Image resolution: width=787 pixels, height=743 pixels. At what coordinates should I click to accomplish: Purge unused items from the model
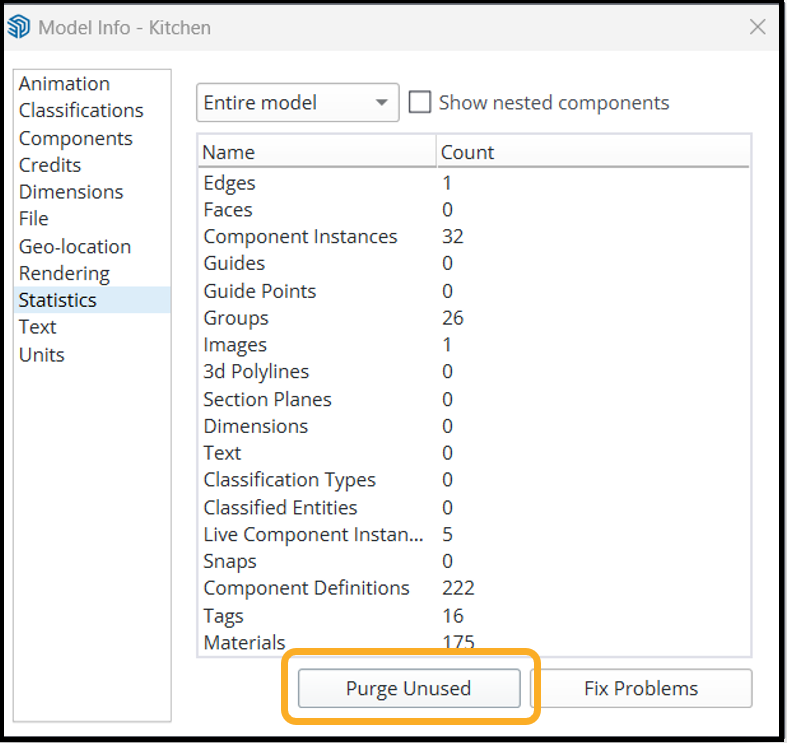tap(408, 688)
